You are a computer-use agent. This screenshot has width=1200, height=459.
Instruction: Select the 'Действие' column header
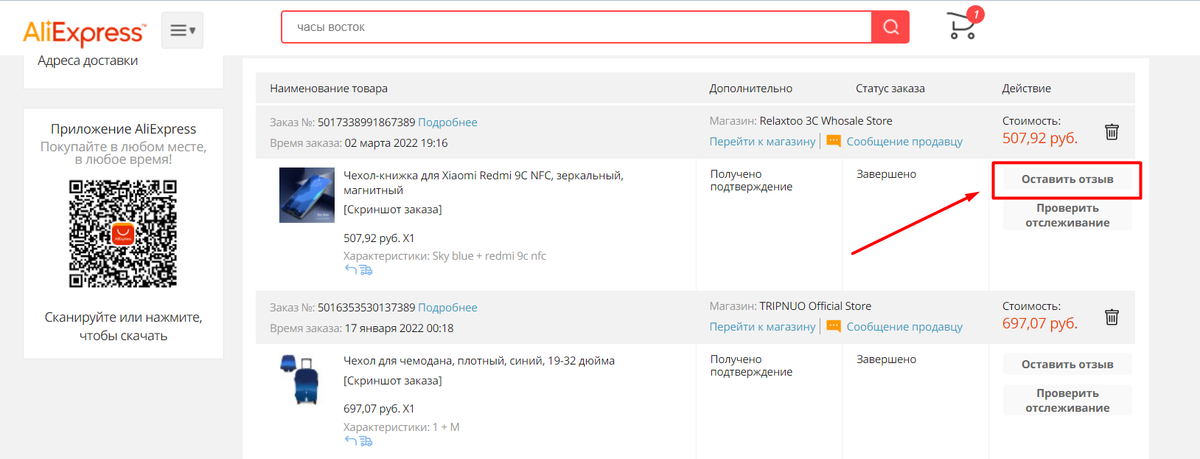1026,89
